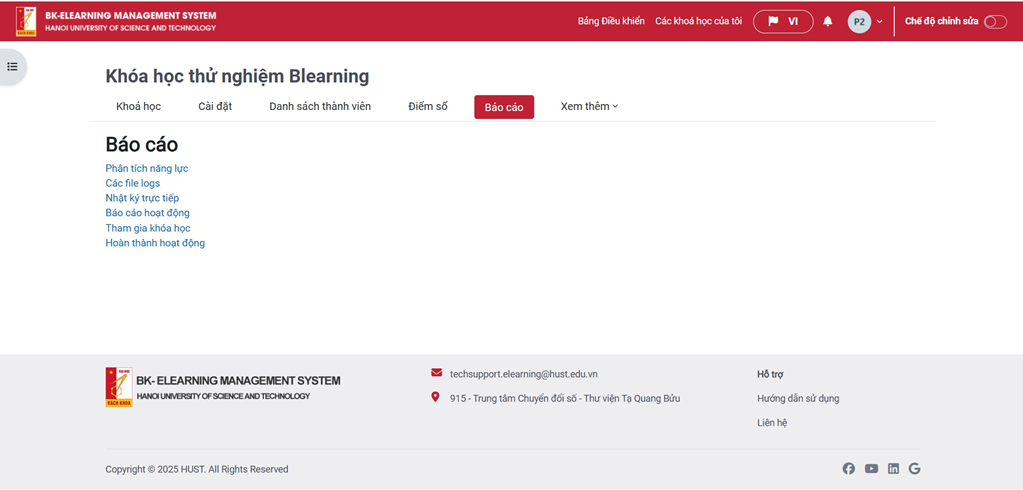Click the Bách Khoa logo in footer

tap(119, 387)
